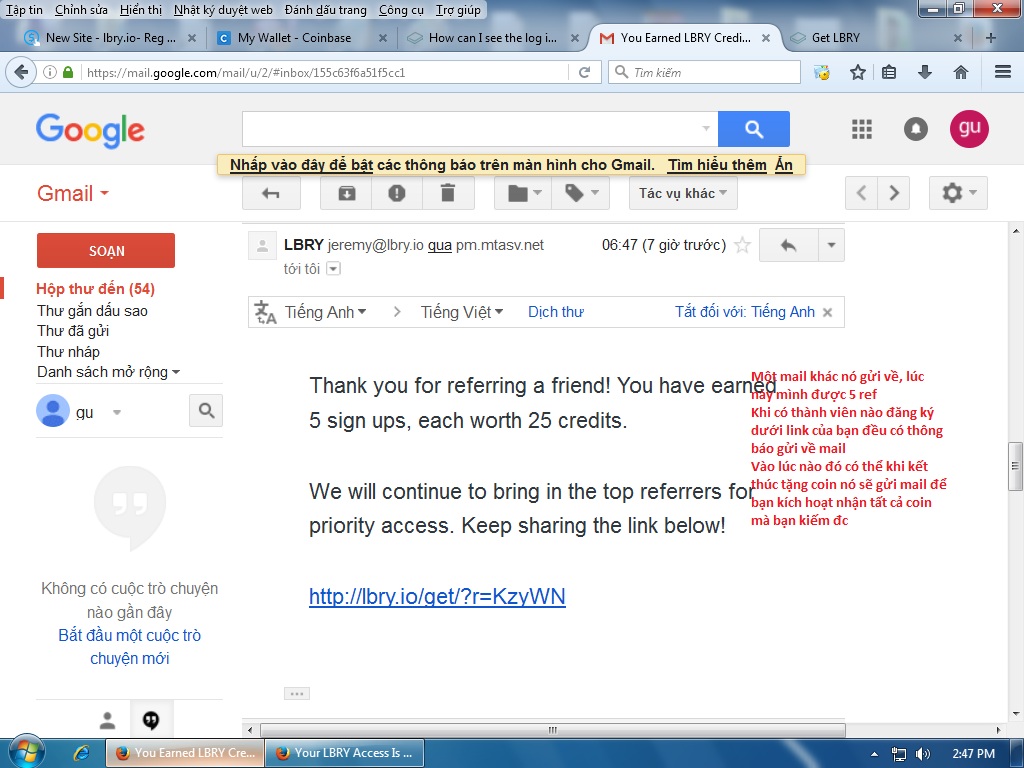Open Google notifications bell icon
This screenshot has width=1024, height=768.
(916, 129)
